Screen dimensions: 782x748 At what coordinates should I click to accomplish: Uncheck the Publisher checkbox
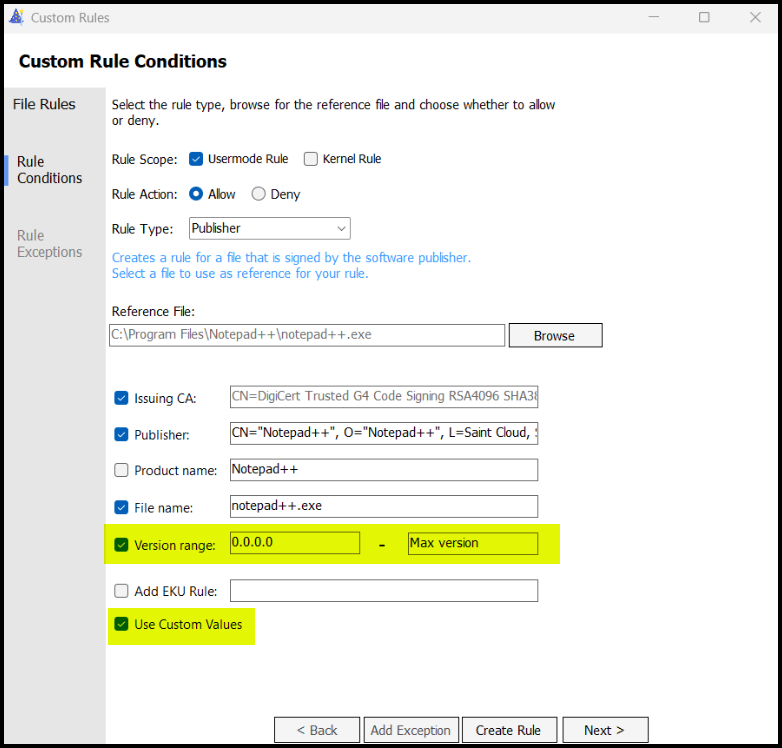tap(121, 434)
